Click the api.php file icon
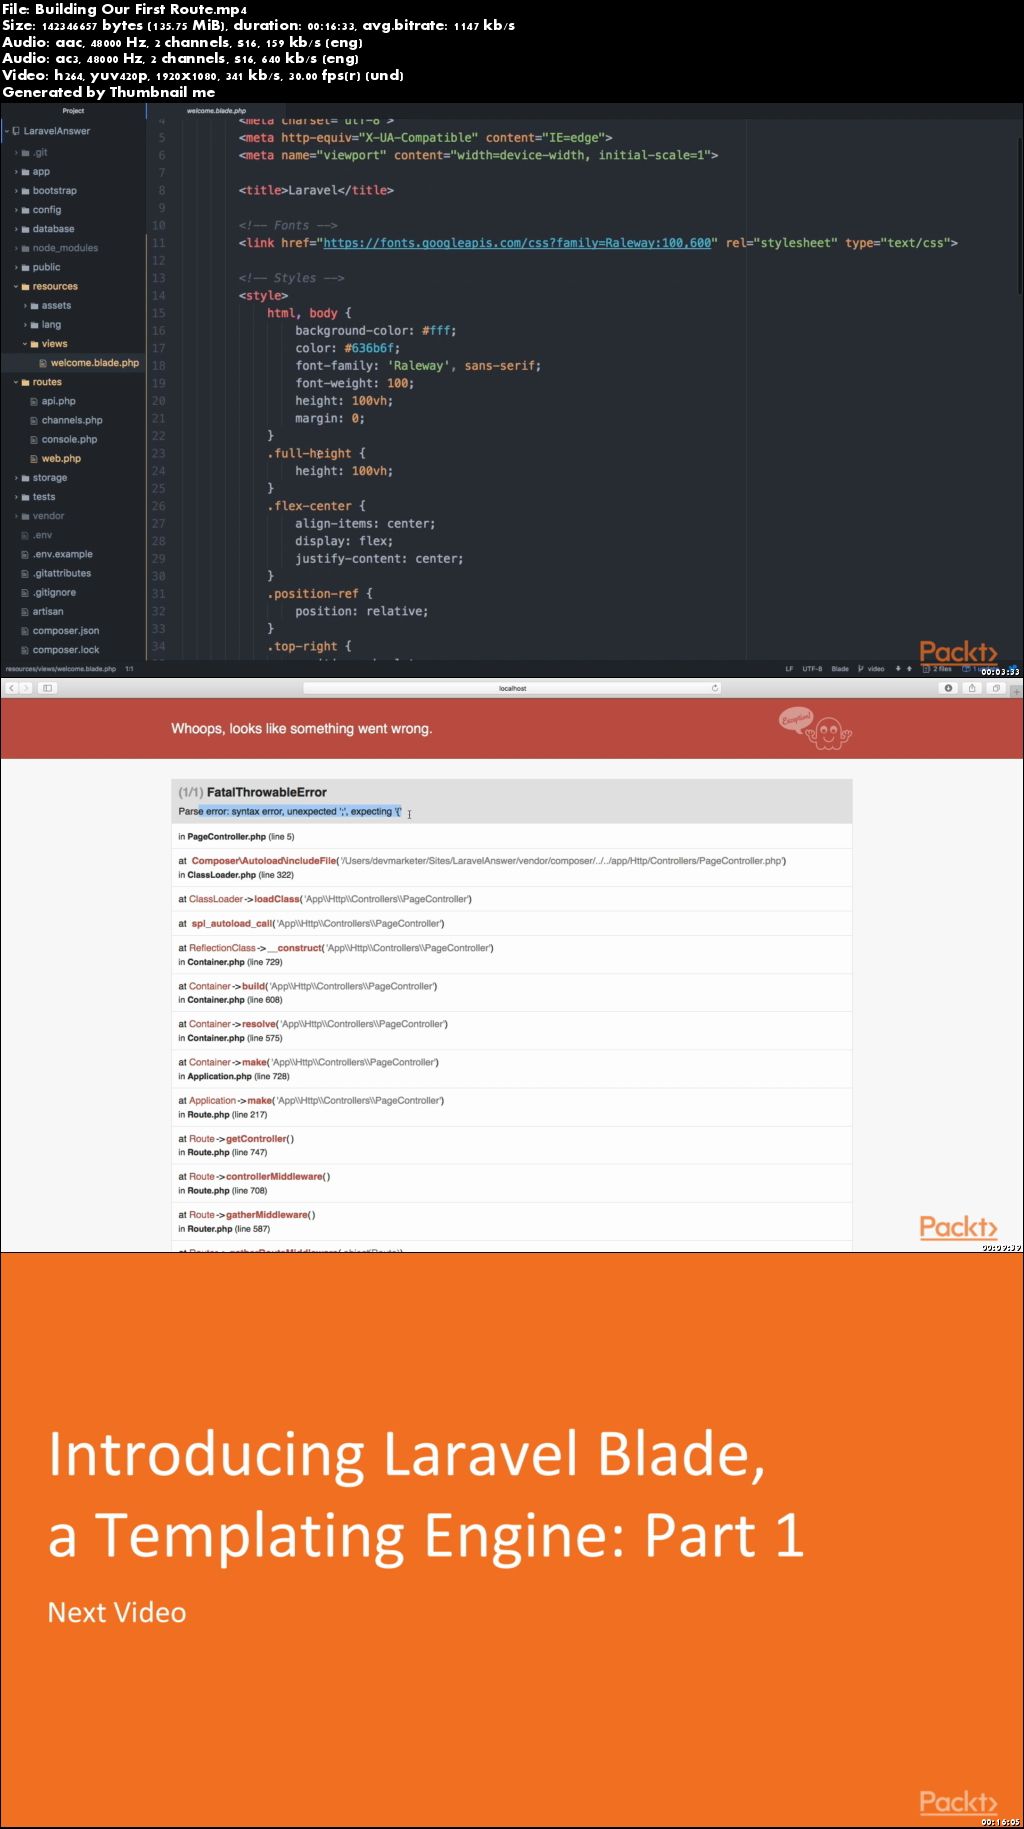 pyautogui.click(x=34, y=401)
